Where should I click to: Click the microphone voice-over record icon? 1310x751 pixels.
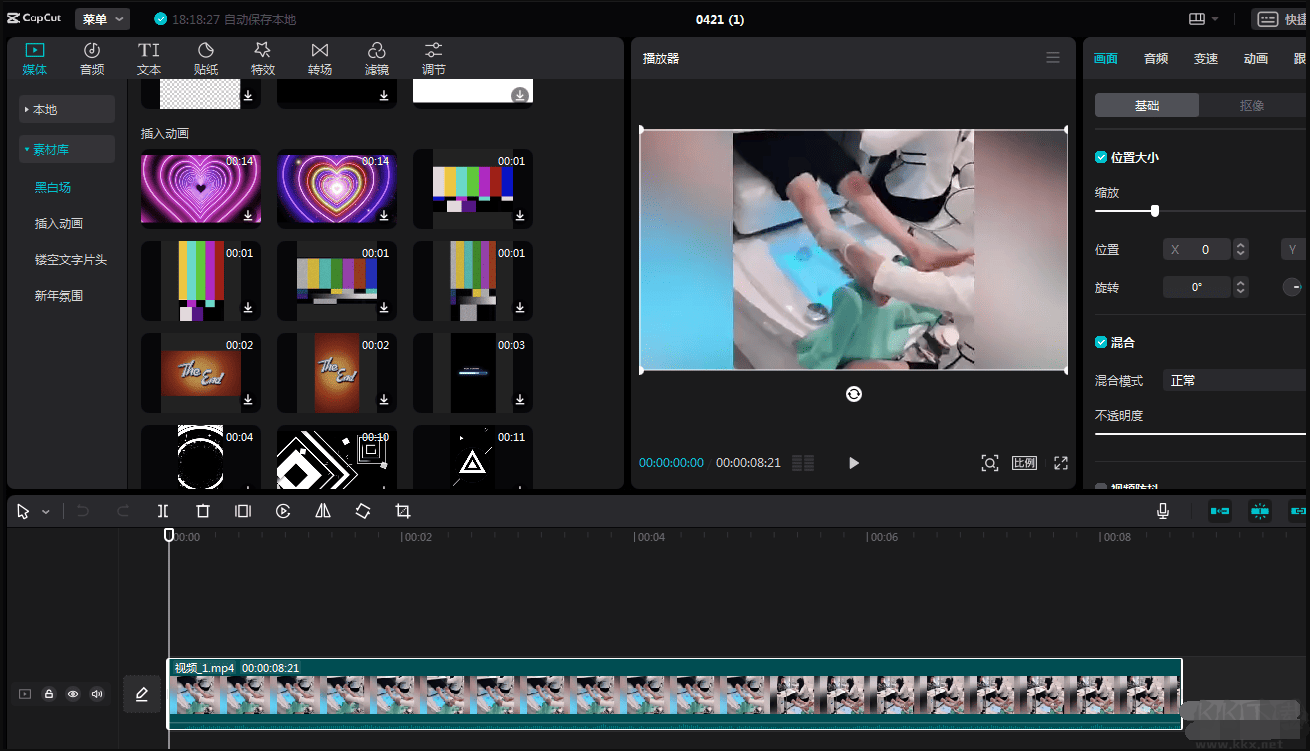1163,511
